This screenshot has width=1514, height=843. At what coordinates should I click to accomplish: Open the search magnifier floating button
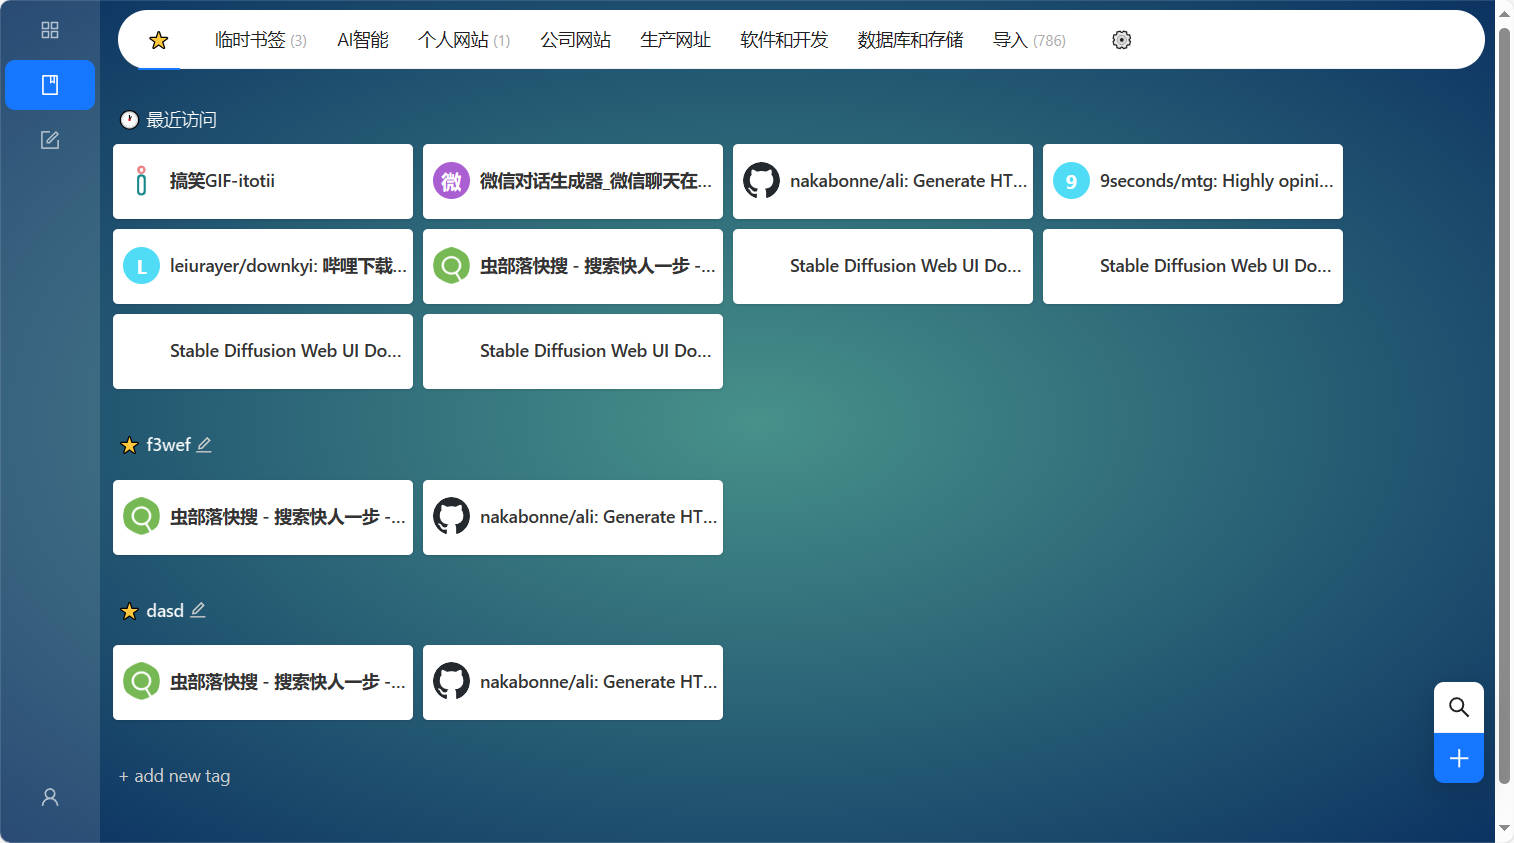1459,708
